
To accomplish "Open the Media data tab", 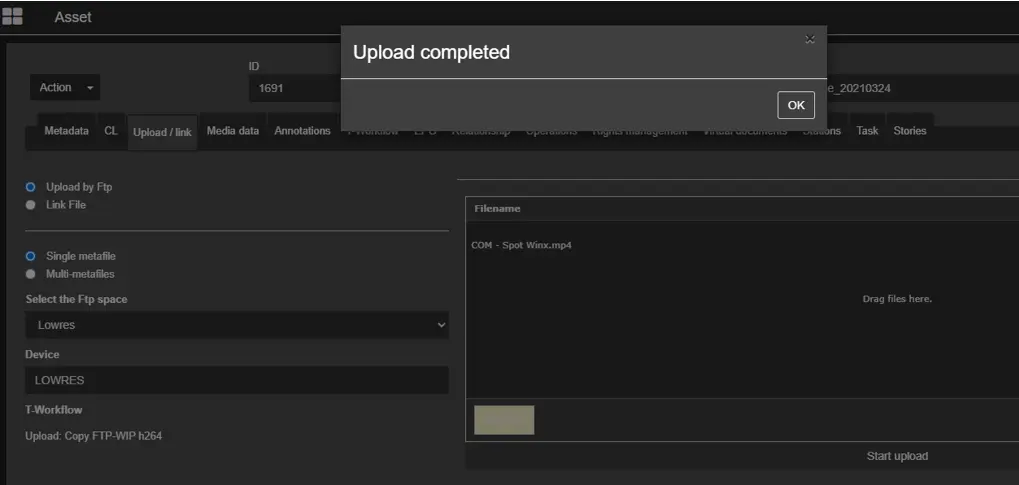I will click(233, 131).
